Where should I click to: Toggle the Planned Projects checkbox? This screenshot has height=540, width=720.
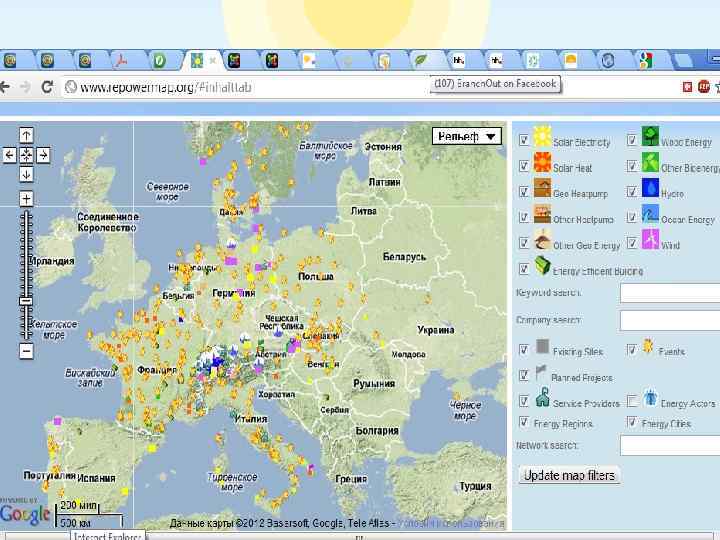point(524,376)
